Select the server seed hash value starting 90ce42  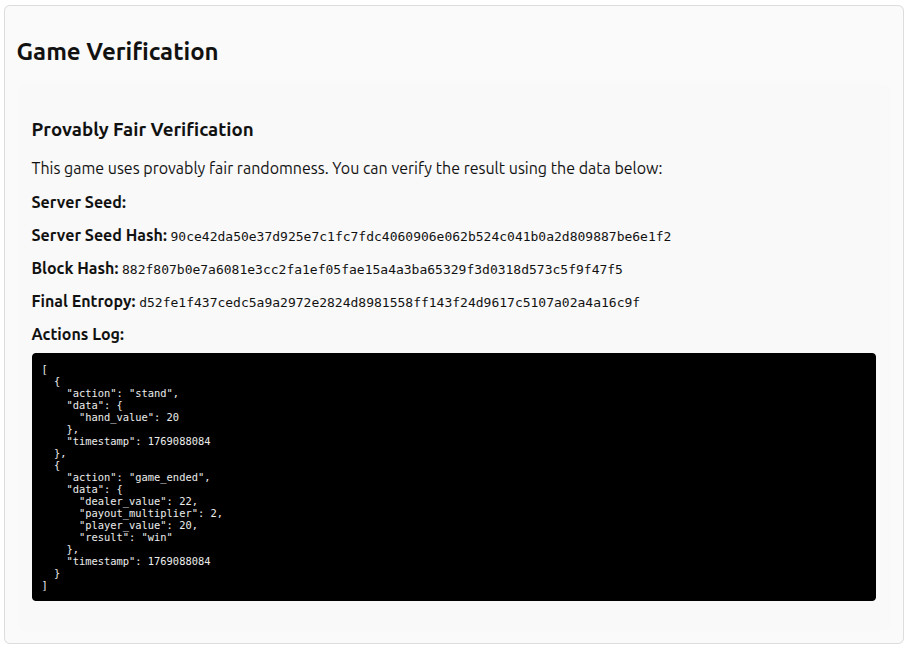[x=420, y=237]
